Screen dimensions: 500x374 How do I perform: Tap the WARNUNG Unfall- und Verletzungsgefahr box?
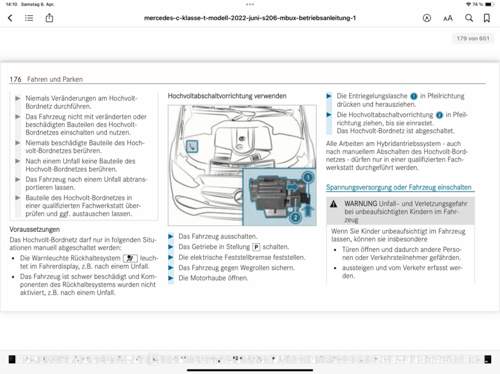click(400, 211)
